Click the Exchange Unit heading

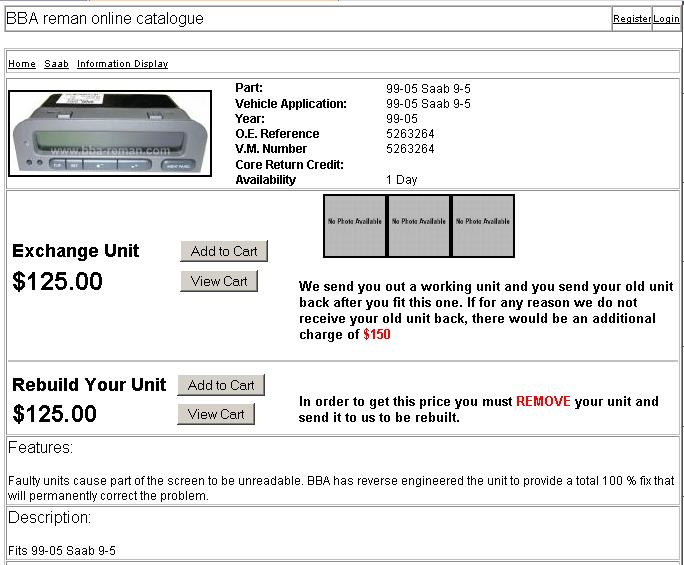pos(76,251)
